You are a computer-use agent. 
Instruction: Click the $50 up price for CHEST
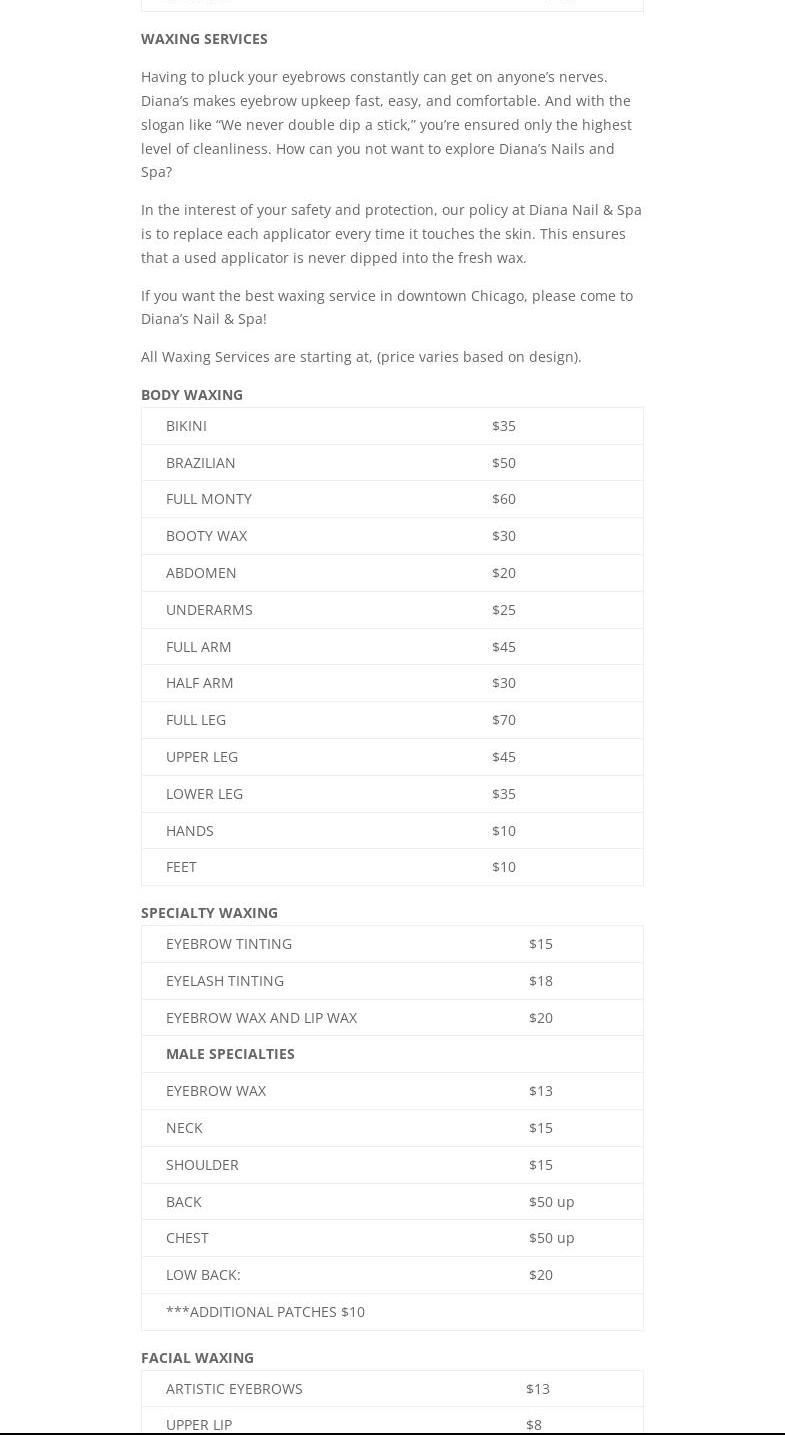(551, 1238)
